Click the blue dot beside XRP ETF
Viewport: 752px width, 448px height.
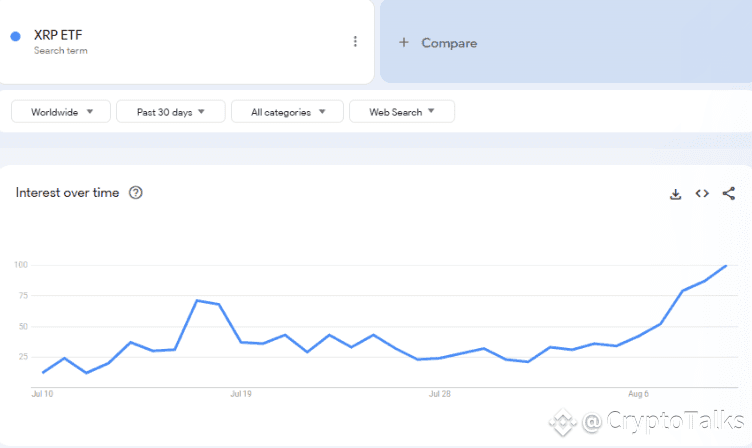tap(15, 36)
